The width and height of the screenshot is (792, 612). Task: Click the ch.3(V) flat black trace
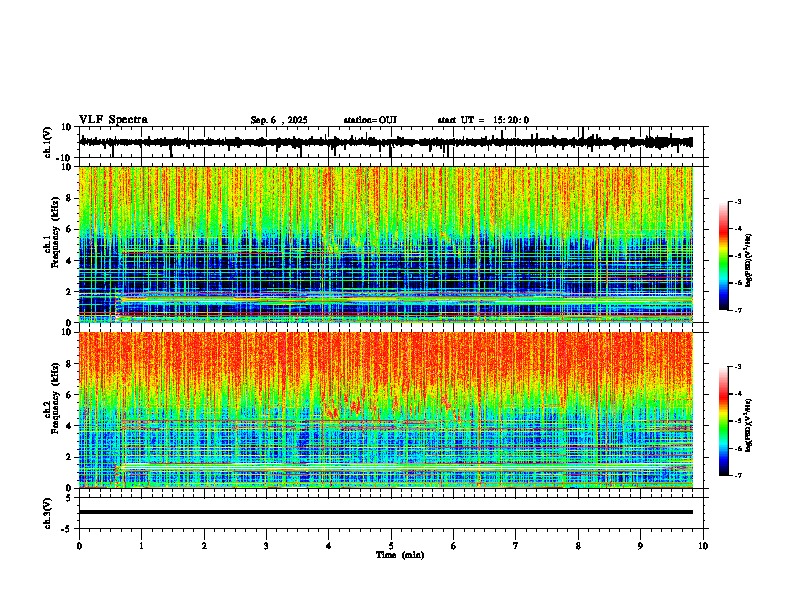click(x=386, y=512)
